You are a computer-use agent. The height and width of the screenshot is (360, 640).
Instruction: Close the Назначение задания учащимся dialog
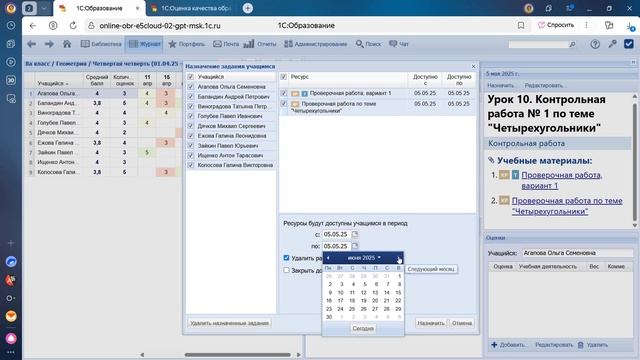(x=473, y=66)
